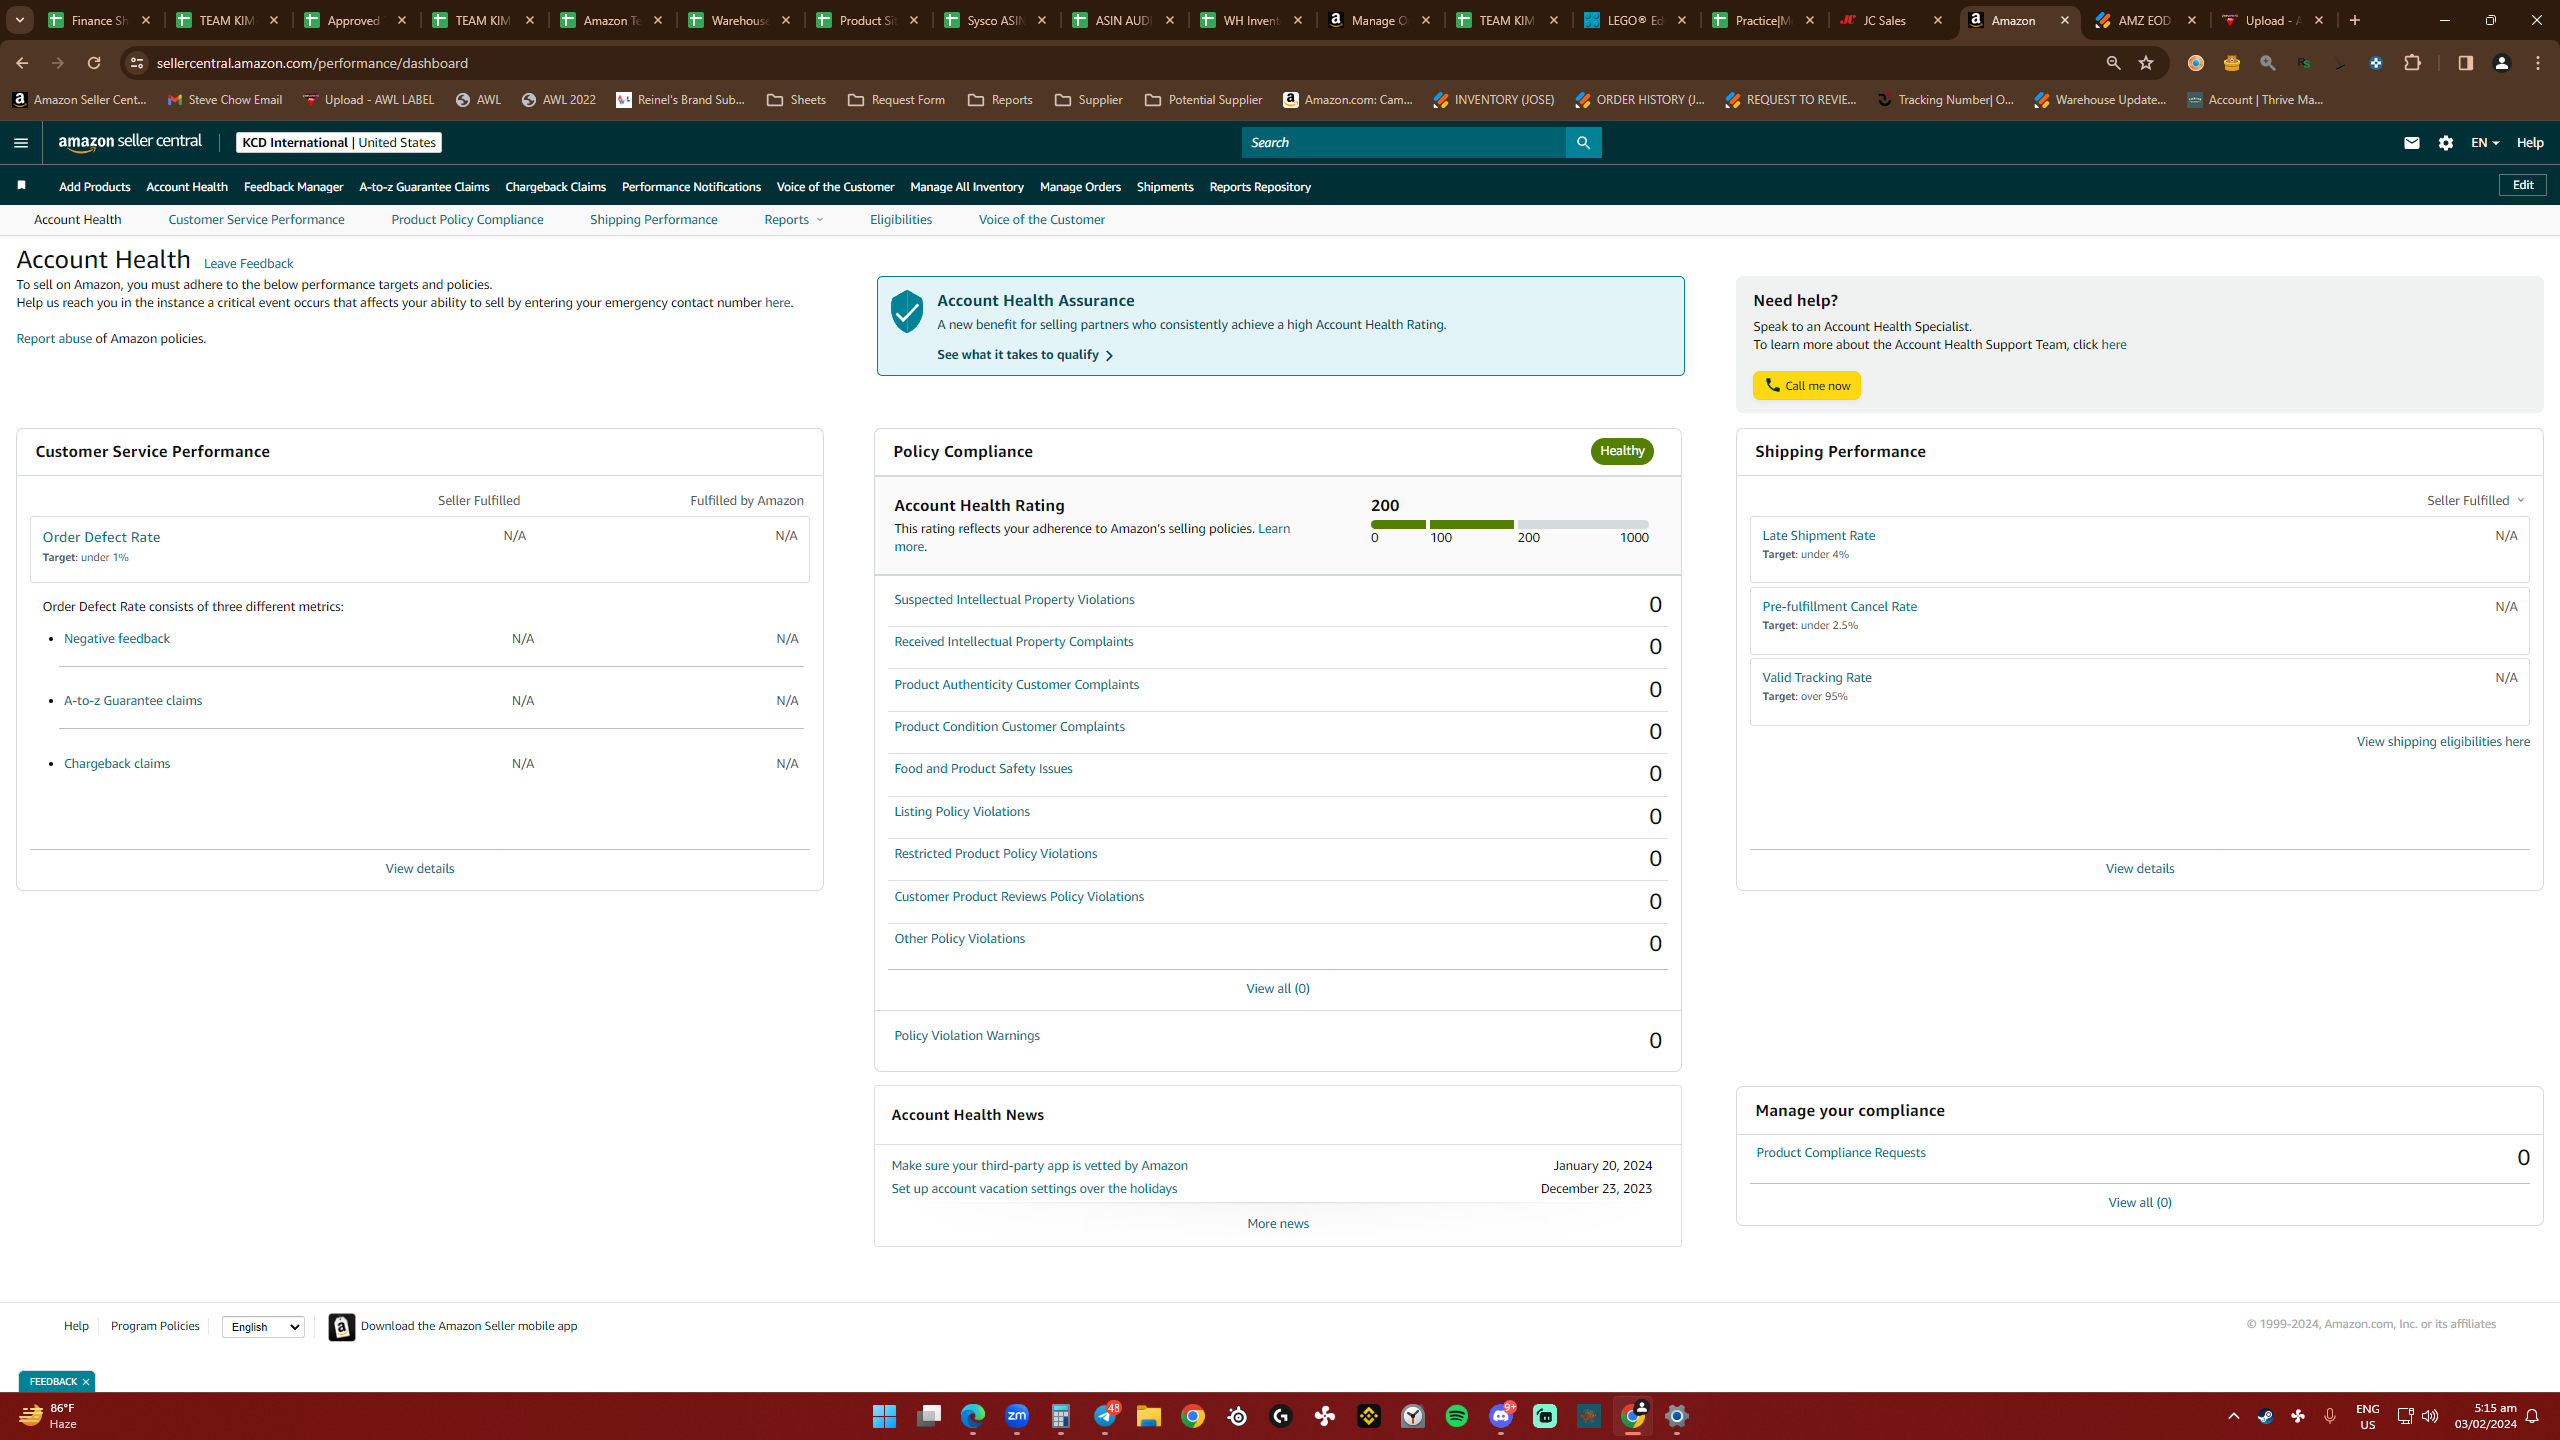Open Chrome three-dot menu
Viewport: 2560px width, 1440px height.
point(2538,63)
